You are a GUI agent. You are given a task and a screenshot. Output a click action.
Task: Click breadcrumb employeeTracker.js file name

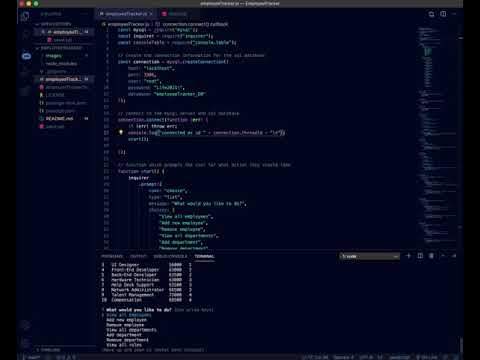(128, 24)
